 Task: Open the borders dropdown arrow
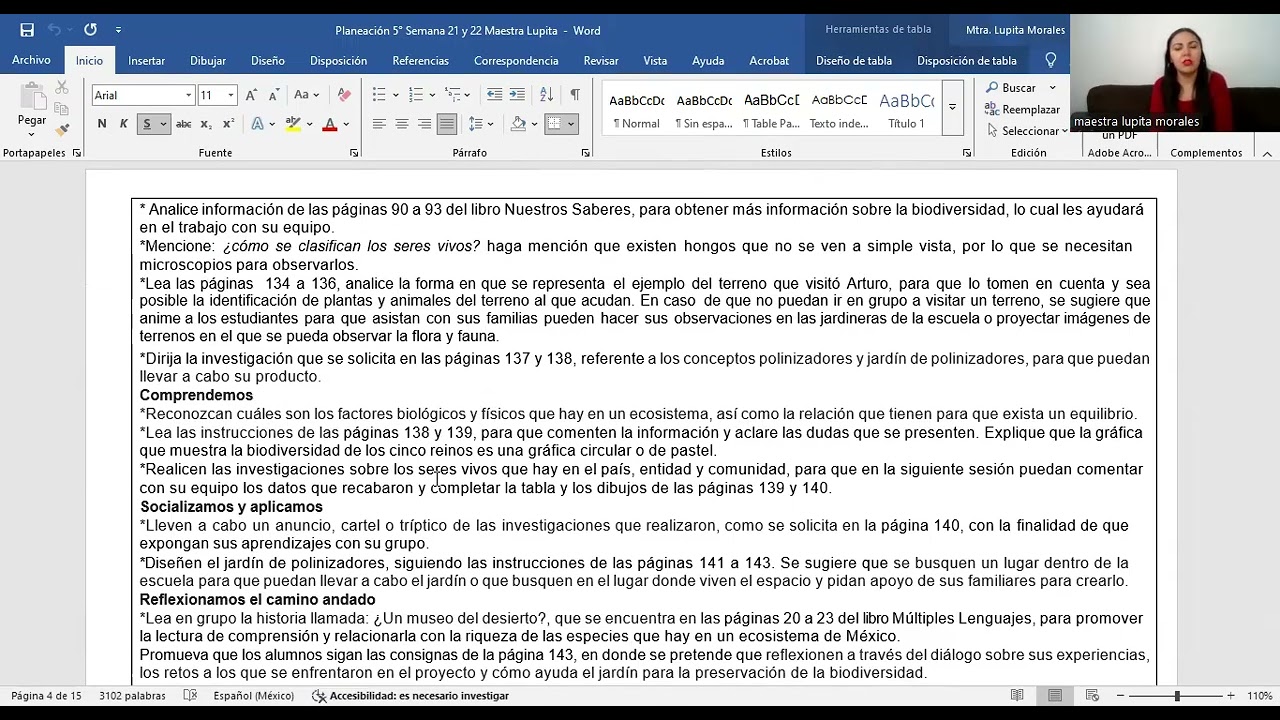pyautogui.click(x=571, y=124)
